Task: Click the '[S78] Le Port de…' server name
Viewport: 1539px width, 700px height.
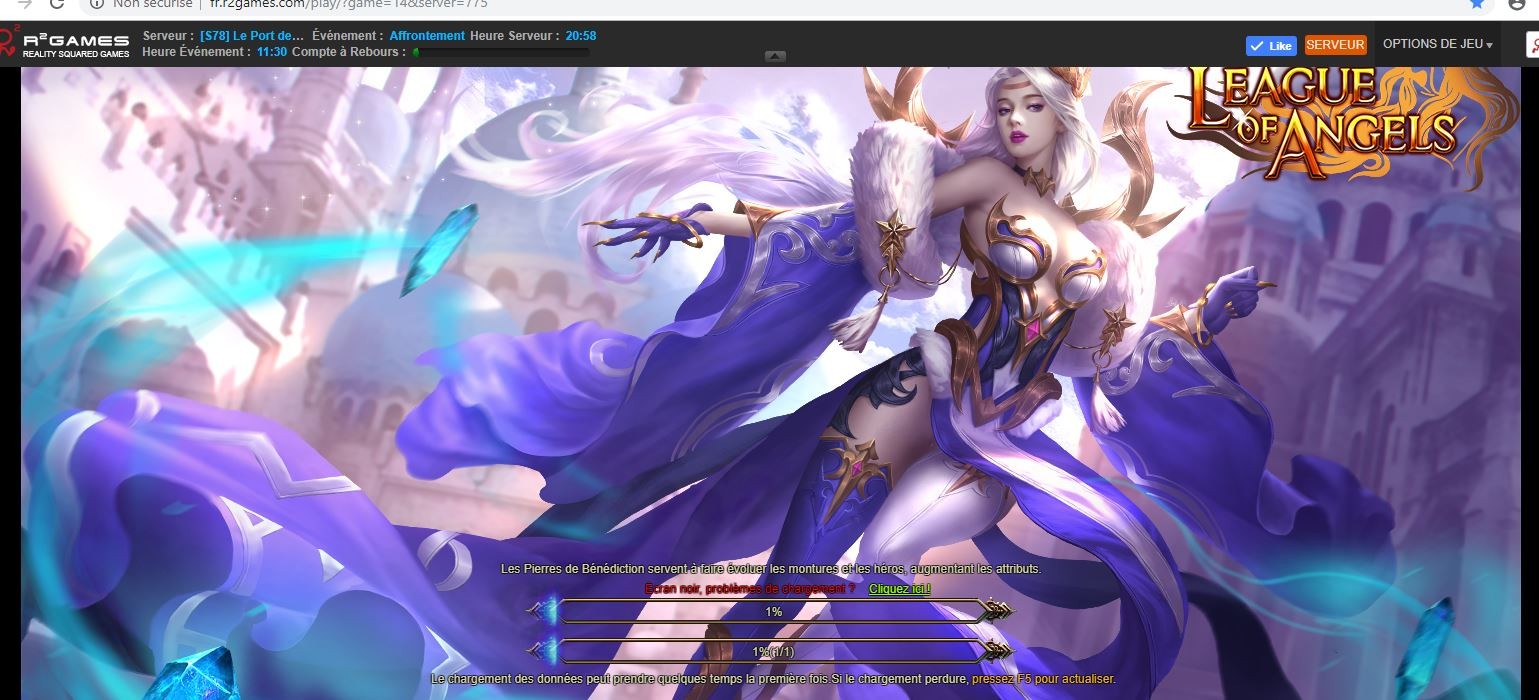Action: pyautogui.click(x=251, y=36)
